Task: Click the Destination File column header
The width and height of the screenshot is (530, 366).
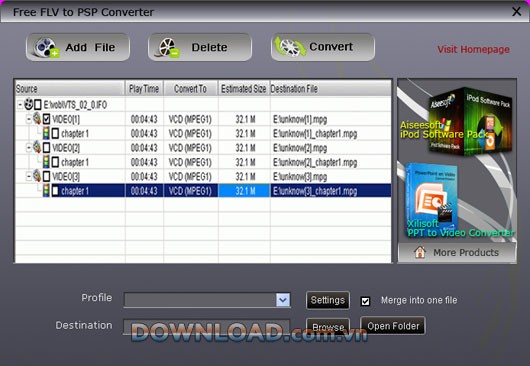Action: pos(331,89)
